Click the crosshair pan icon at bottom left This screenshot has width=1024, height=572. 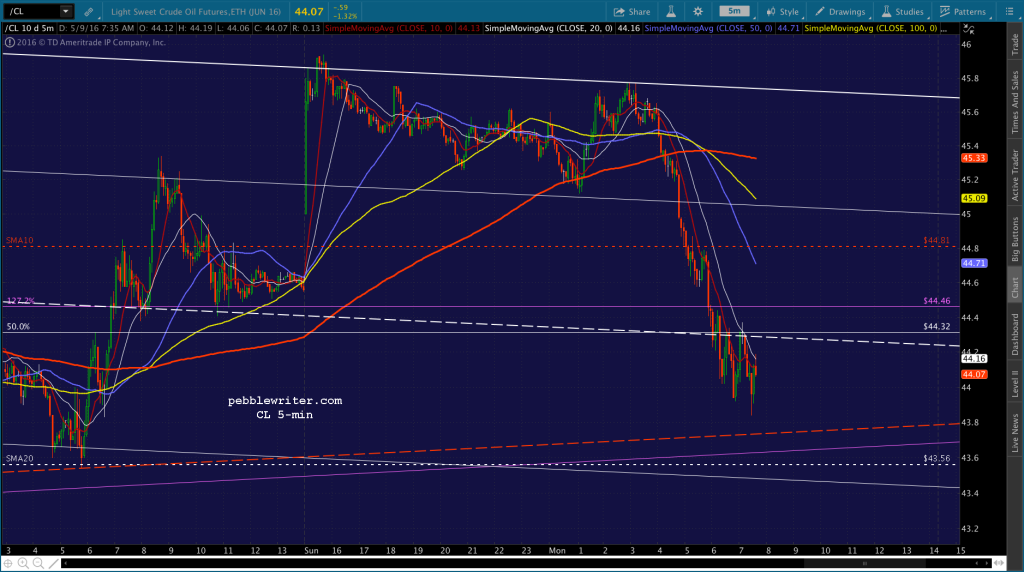(x=8, y=563)
